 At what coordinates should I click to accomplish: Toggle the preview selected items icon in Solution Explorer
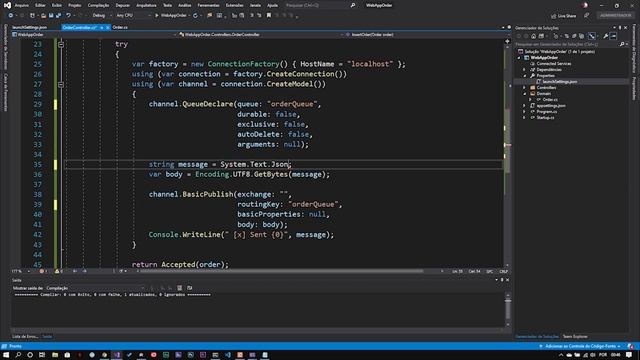pos(613,36)
